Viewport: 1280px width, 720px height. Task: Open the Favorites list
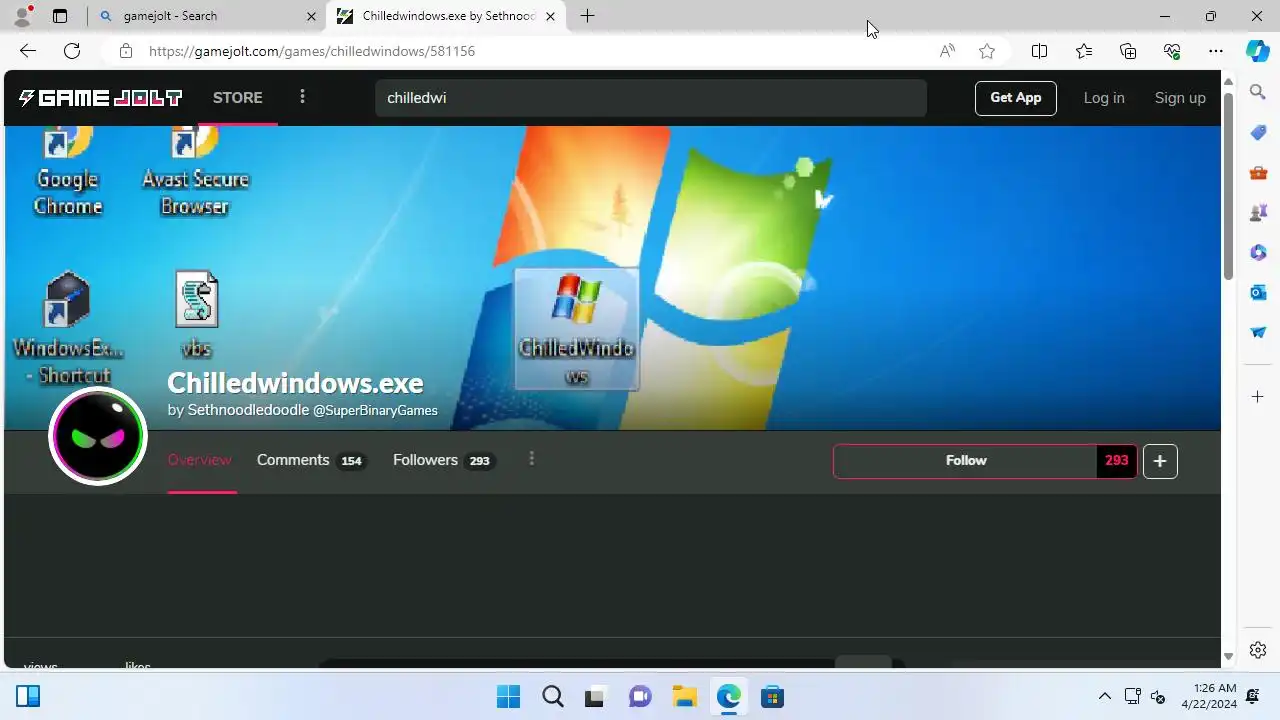(x=1084, y=51)
